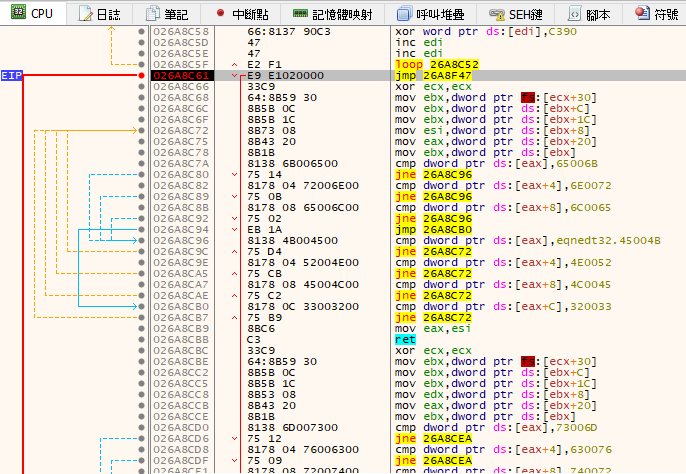
Task: Click the jump arrow on 75 B9 row
Action: pyautogui.click(x=234, y=317)
